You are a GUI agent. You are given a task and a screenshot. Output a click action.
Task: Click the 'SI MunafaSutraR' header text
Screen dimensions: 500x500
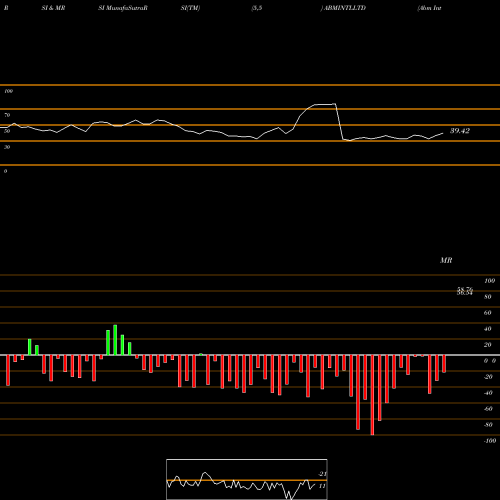point(123,8)
